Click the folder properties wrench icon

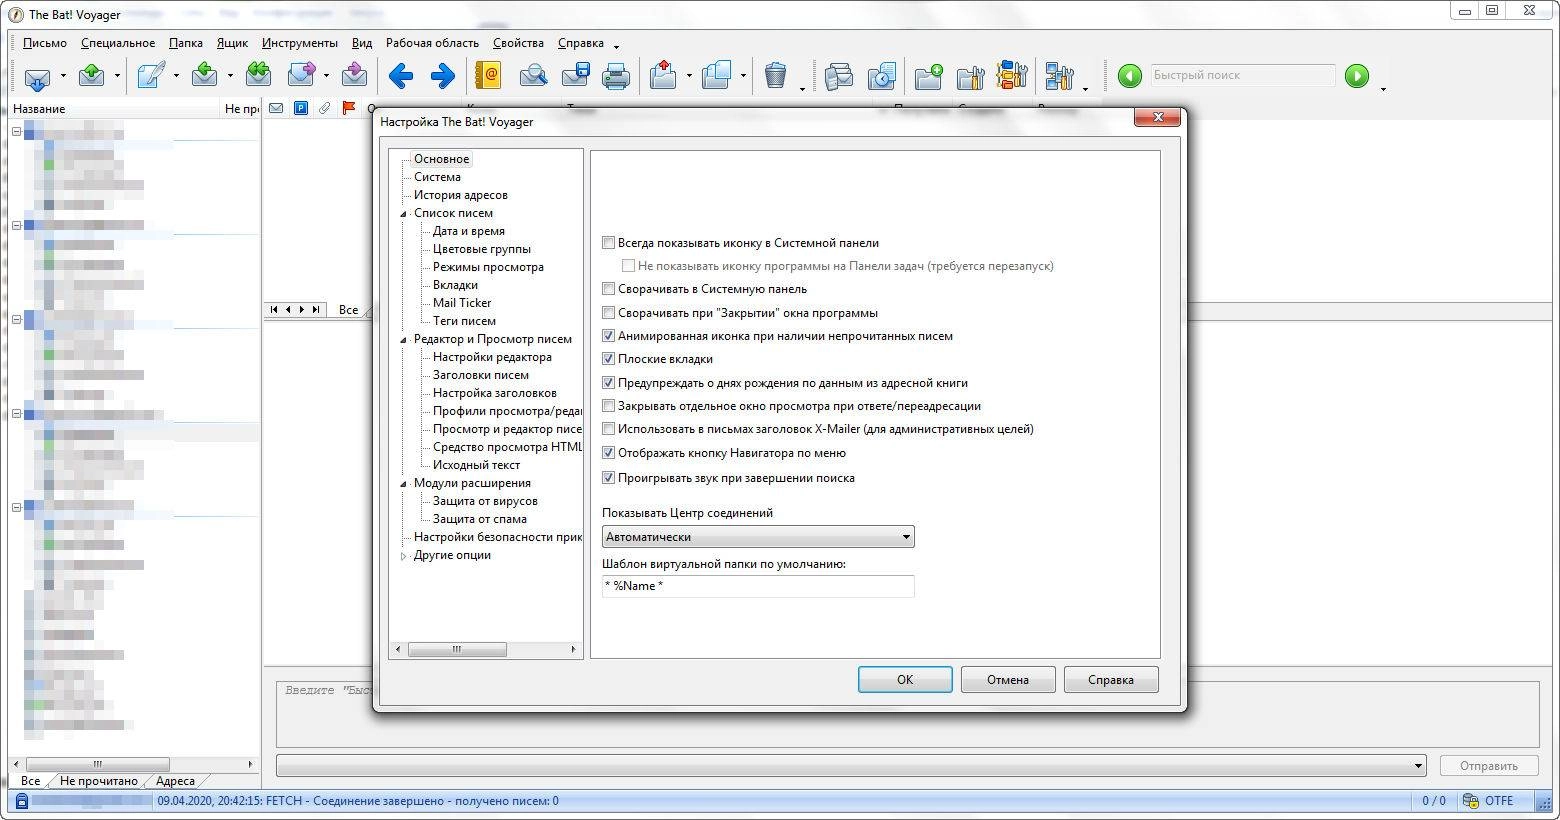970,76
